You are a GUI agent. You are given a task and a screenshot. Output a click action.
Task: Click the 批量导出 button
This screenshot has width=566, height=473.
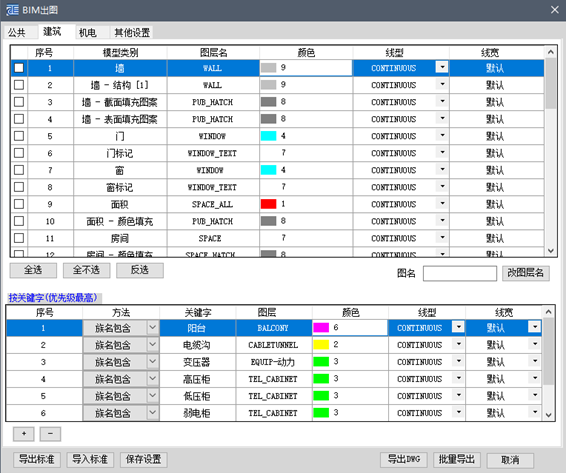click(x=457, y=460)
